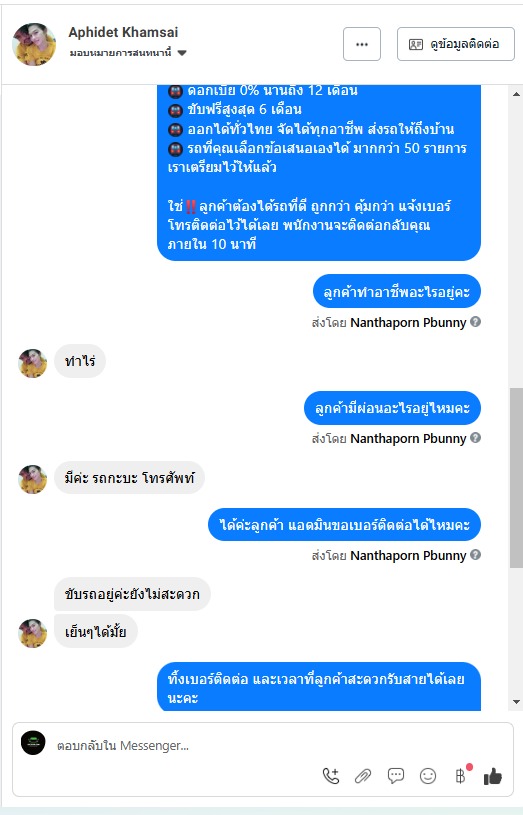Send a thumbs-up like

pyautogui.click(x=492, y=777)
